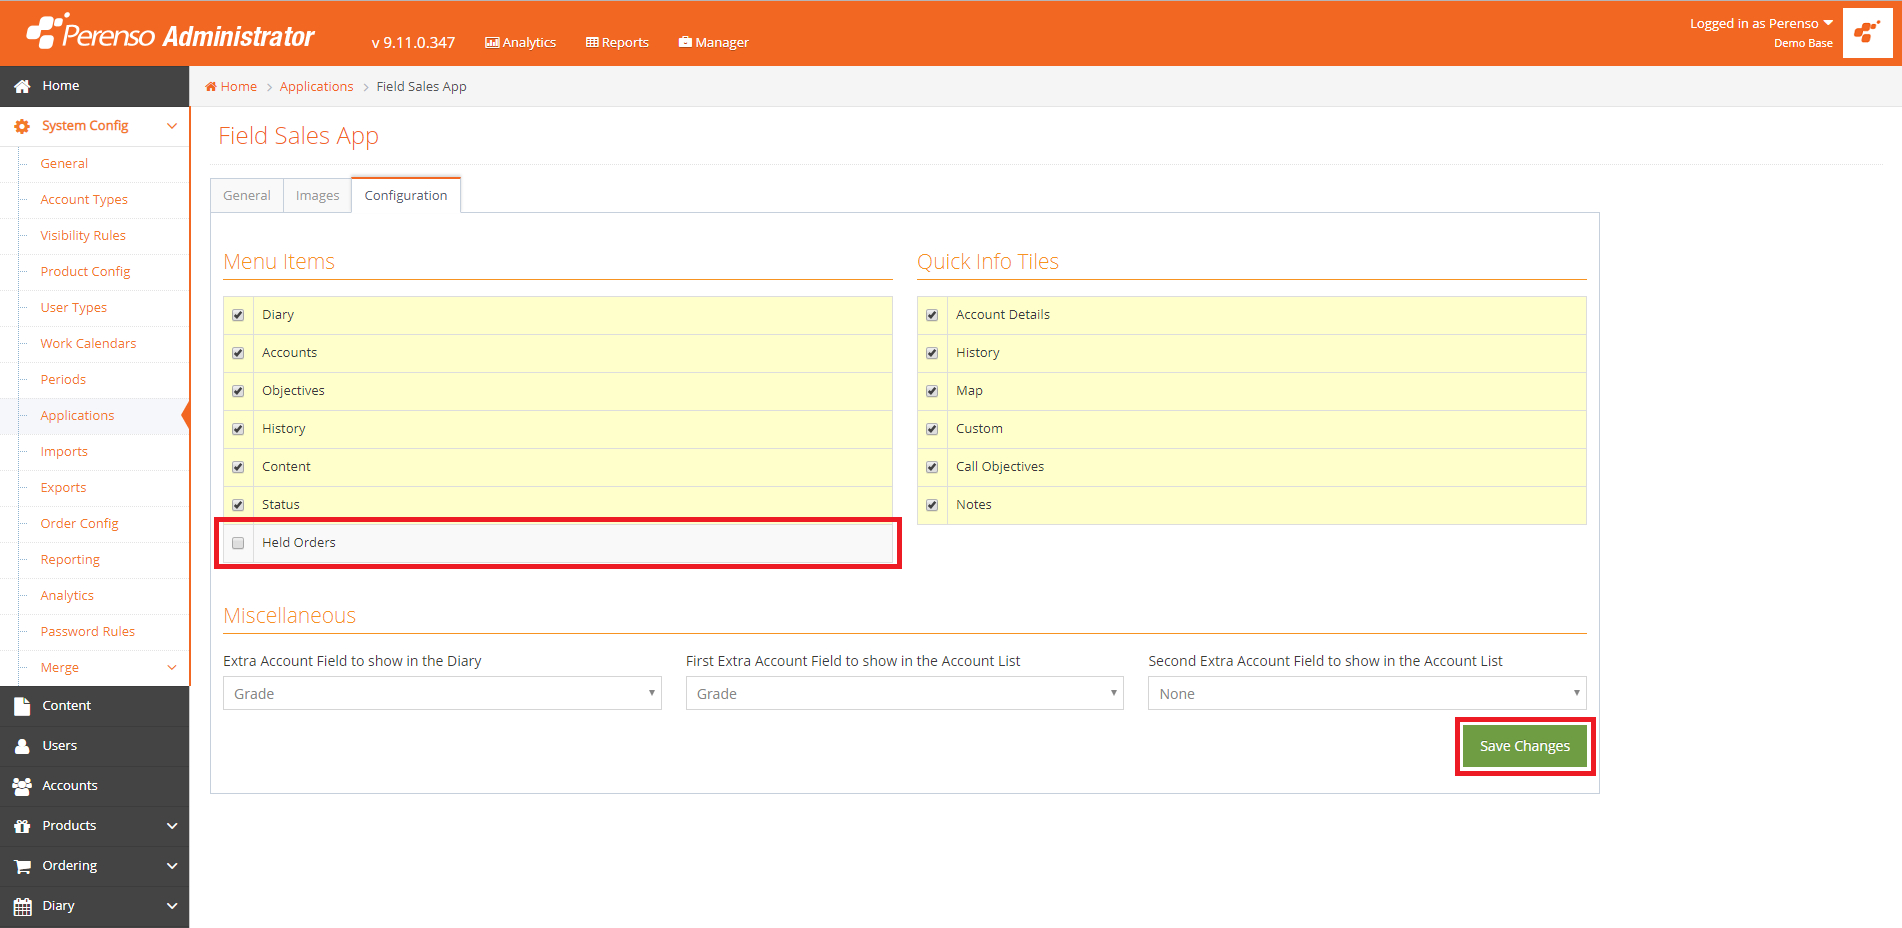Open Extra Account Field in Diary dropdown
Image resolution: width=1902 pixels, height=928 pixels.
click(442, 693)
